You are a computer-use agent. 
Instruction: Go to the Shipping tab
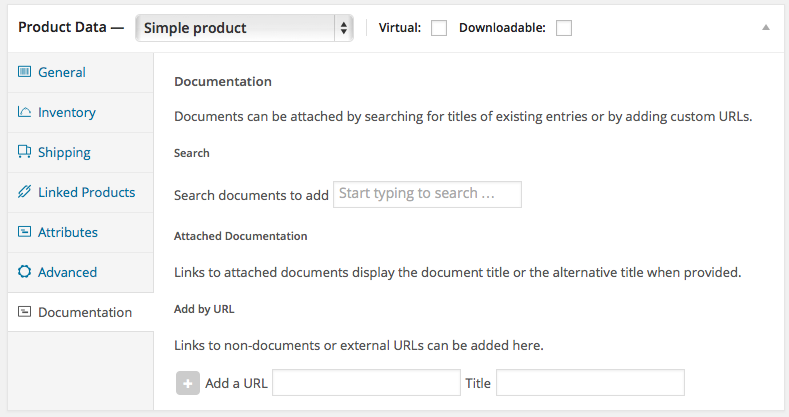coord(64,152)
